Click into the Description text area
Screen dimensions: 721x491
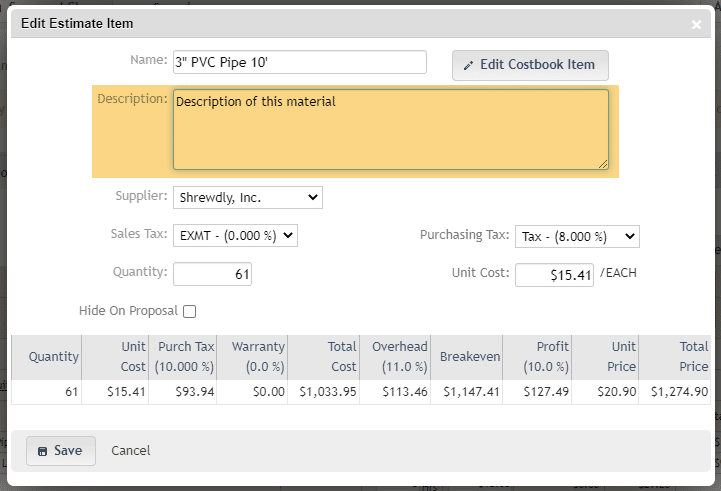click(x=390, y=130)
